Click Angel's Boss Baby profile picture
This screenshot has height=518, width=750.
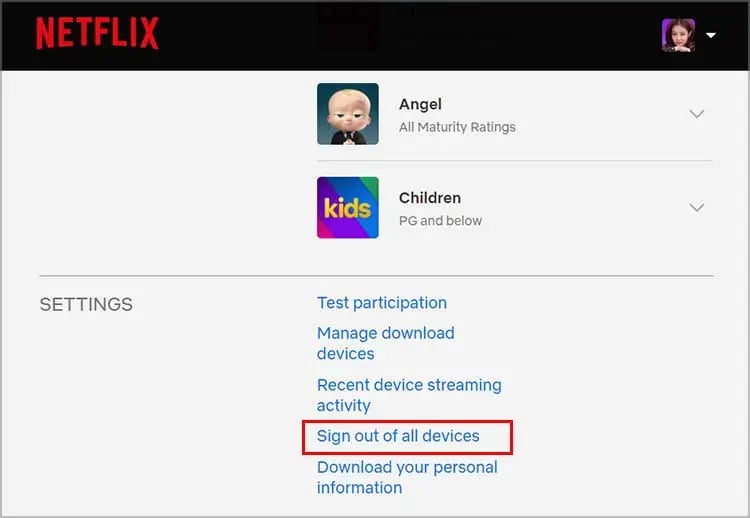(x=348, y=114)
